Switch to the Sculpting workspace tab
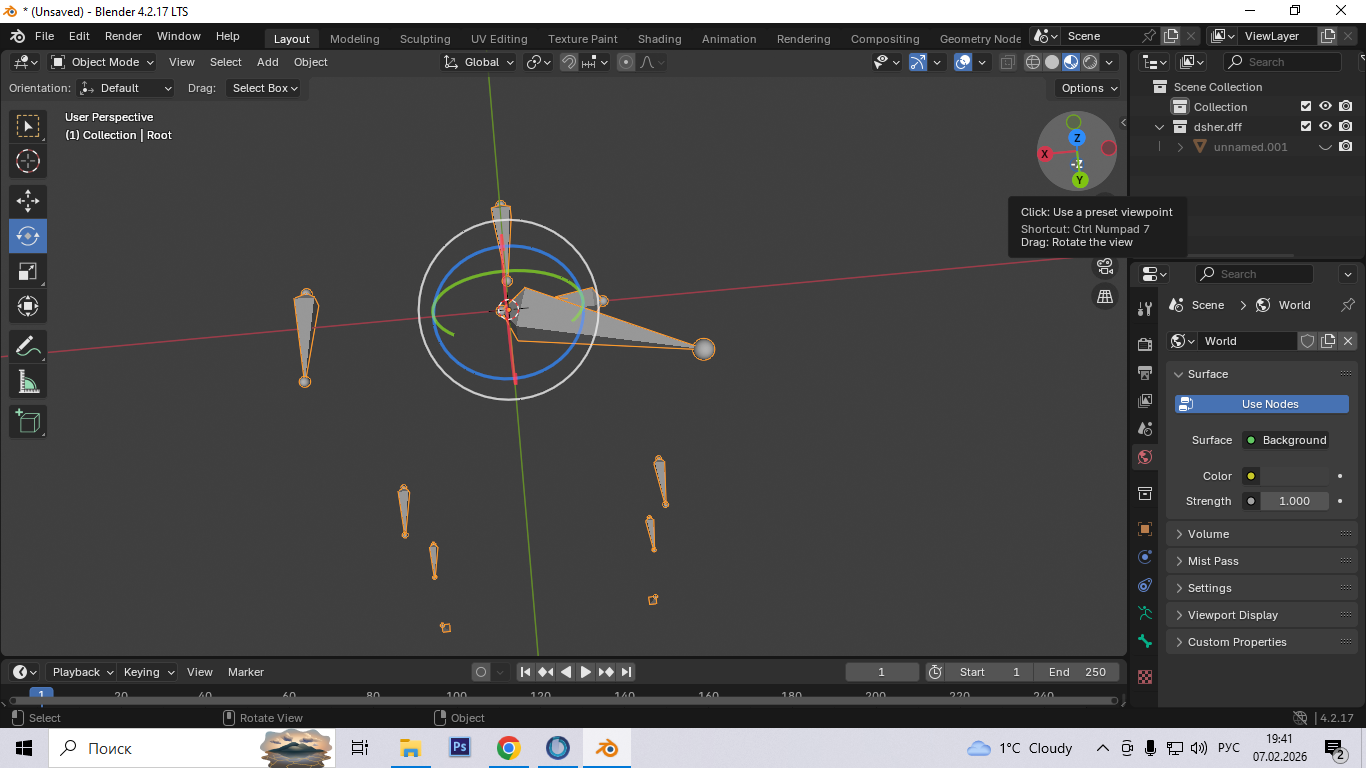Screen dimensions: 1366x768 pyautogui.click(x=425, y=39)
